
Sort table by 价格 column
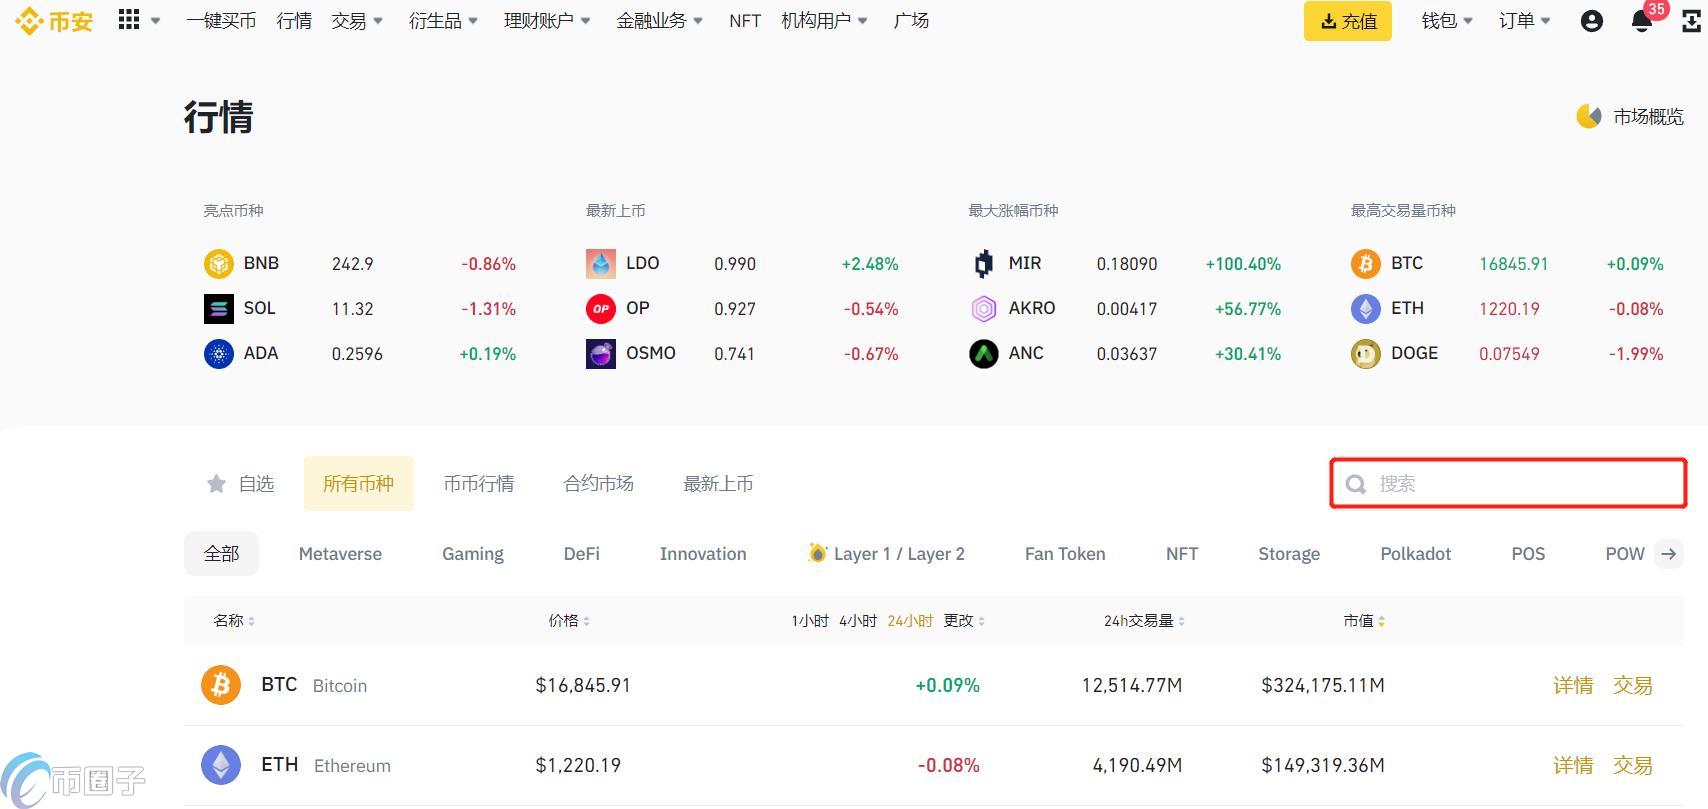coord(569,621)
